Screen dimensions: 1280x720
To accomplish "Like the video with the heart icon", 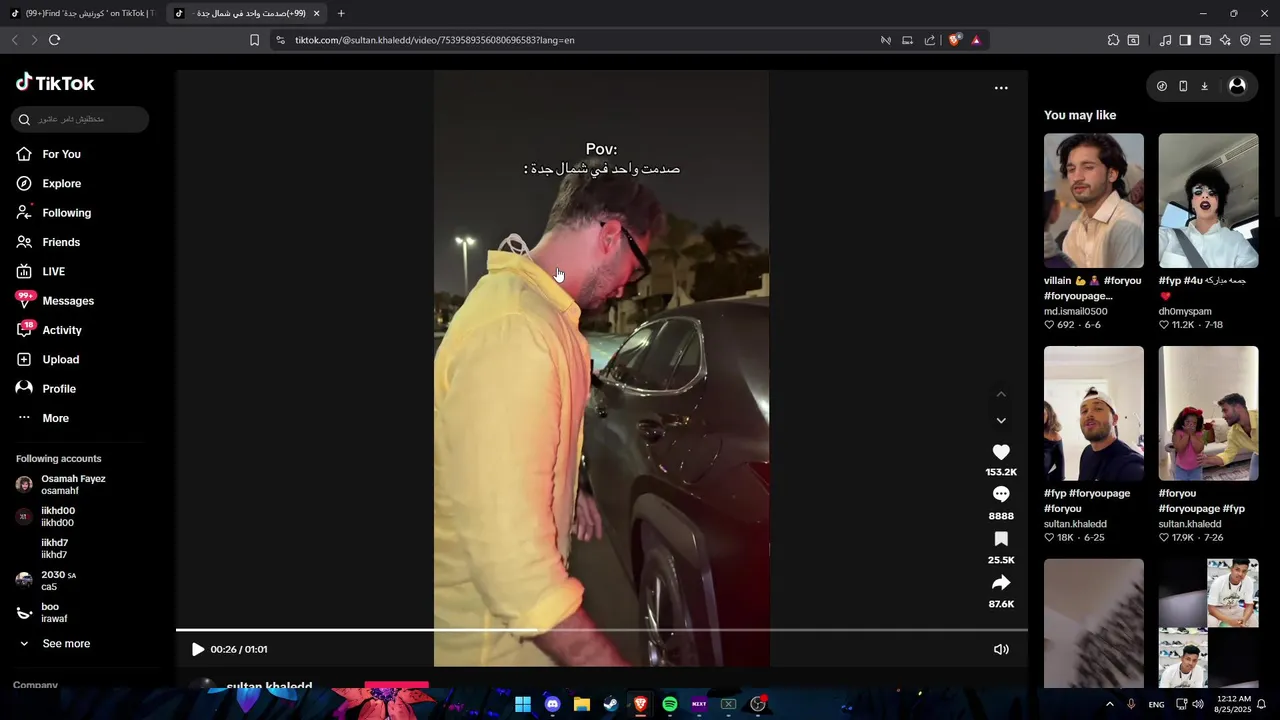I will click(x=1001, y=453).
